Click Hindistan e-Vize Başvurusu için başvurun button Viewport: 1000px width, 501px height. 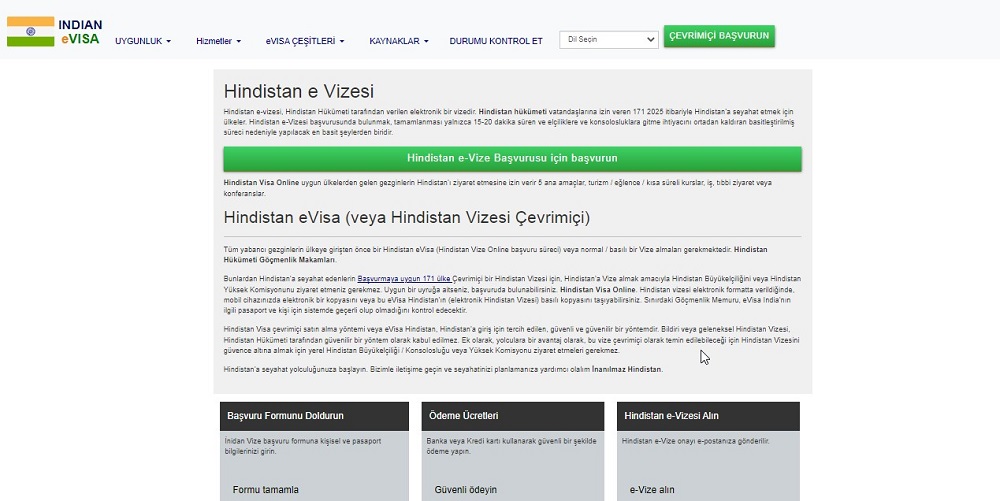click(512, 159)
